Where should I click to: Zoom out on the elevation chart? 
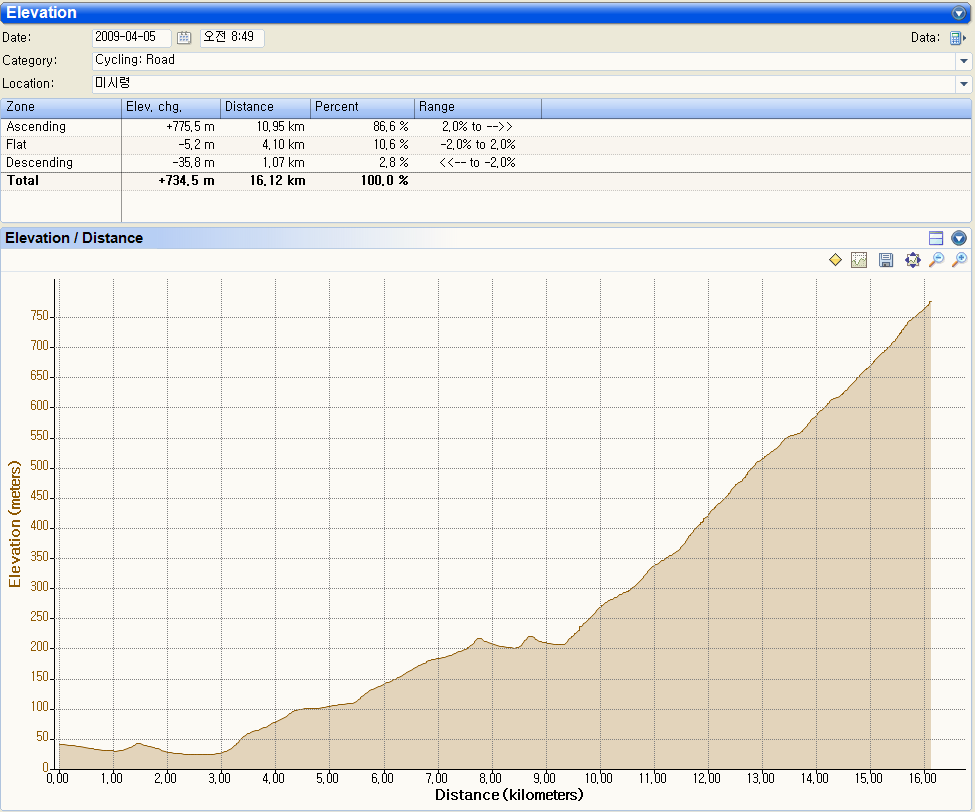936,260
